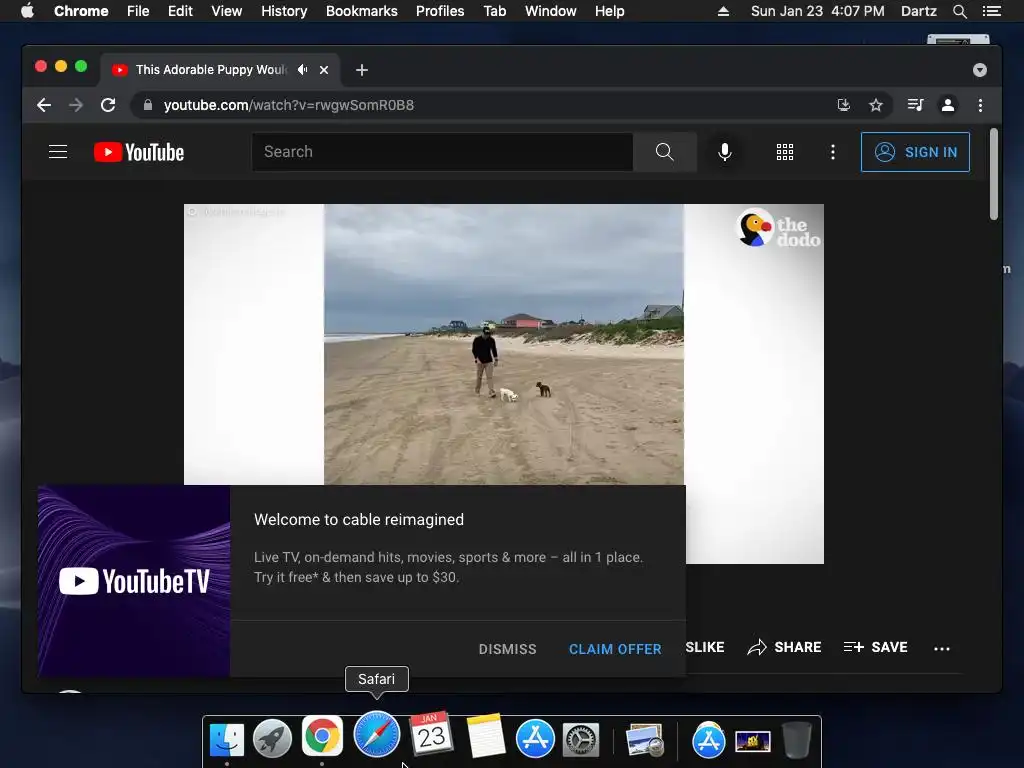Open Preview from the Dock
1024x768 pixels.
pyautogui.click(x=645, y=740)
